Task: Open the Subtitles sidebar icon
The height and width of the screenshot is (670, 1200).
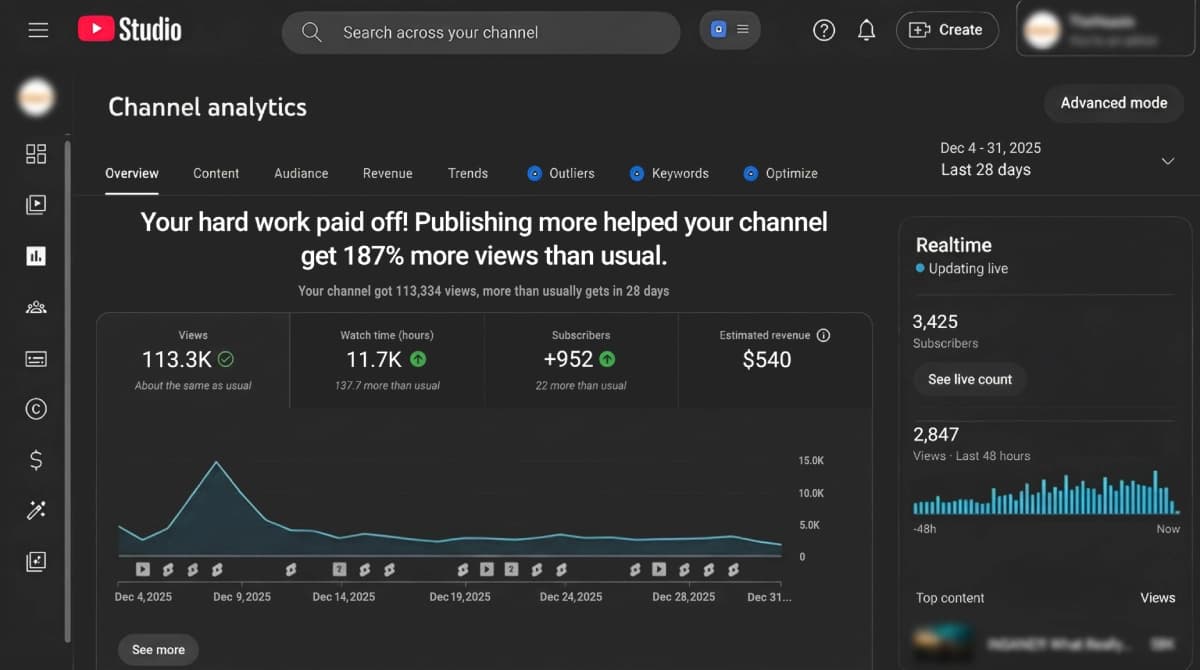Action: (36, 358)
